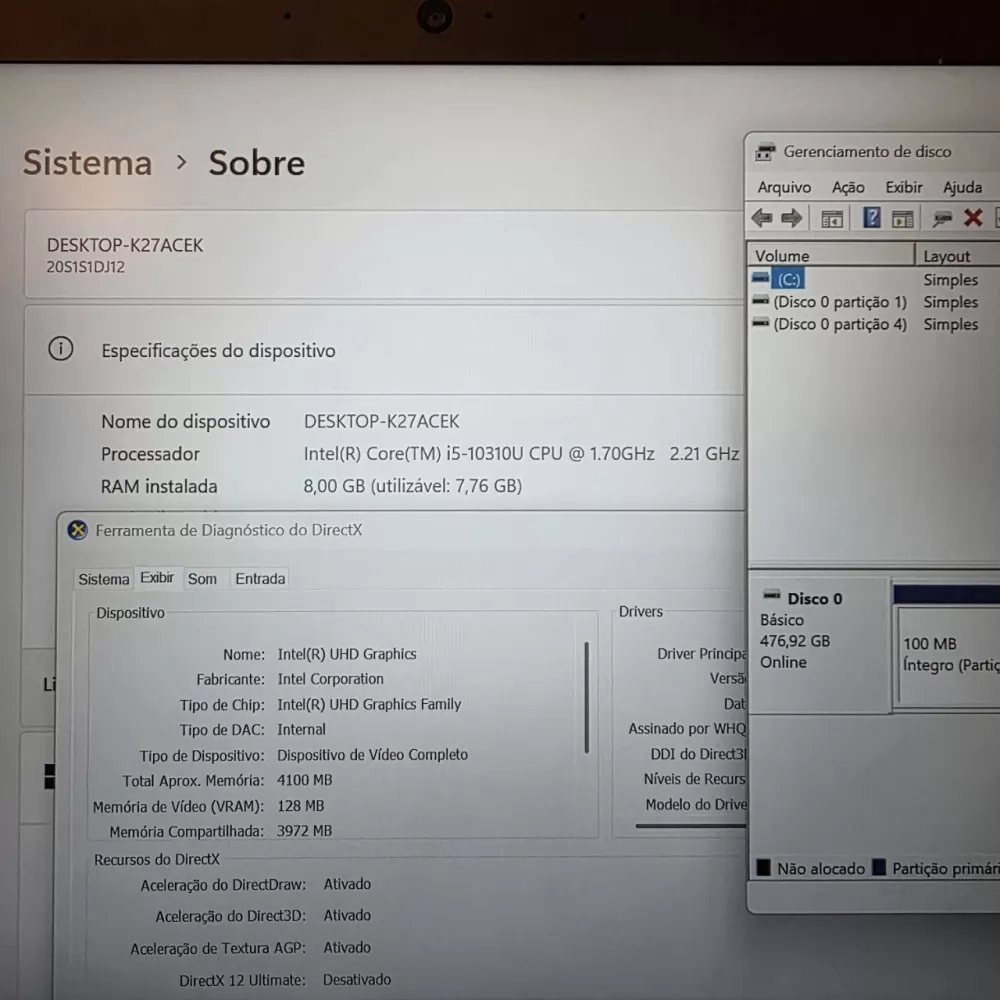Image resolution: width=1000 pixels, height=1000 pixels.
Task: Open the Ação menu in Disk Management
Action: [848, 187]
